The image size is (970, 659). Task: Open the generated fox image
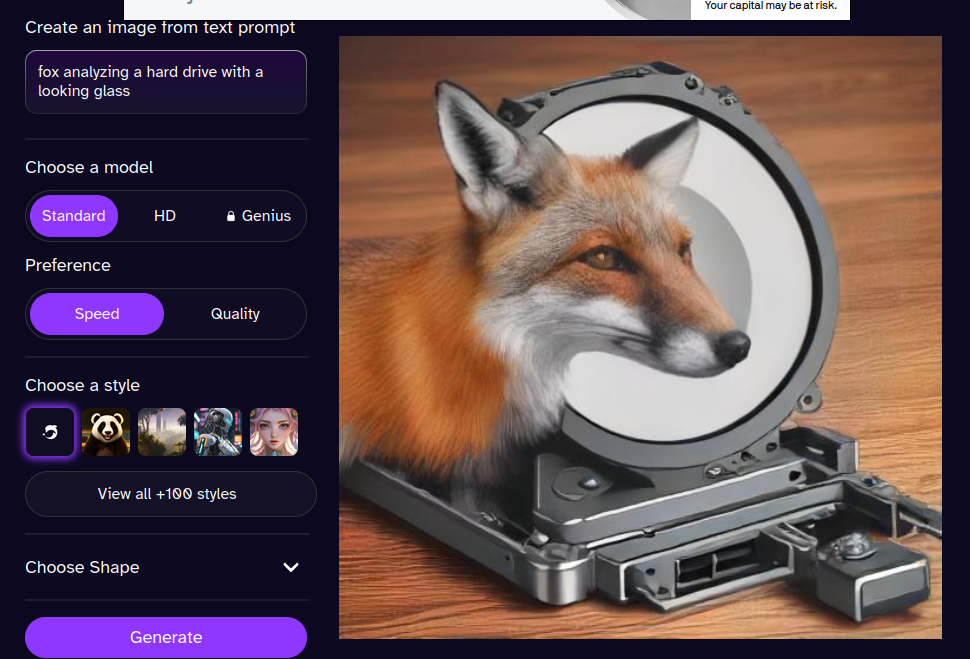pos(640,337)
